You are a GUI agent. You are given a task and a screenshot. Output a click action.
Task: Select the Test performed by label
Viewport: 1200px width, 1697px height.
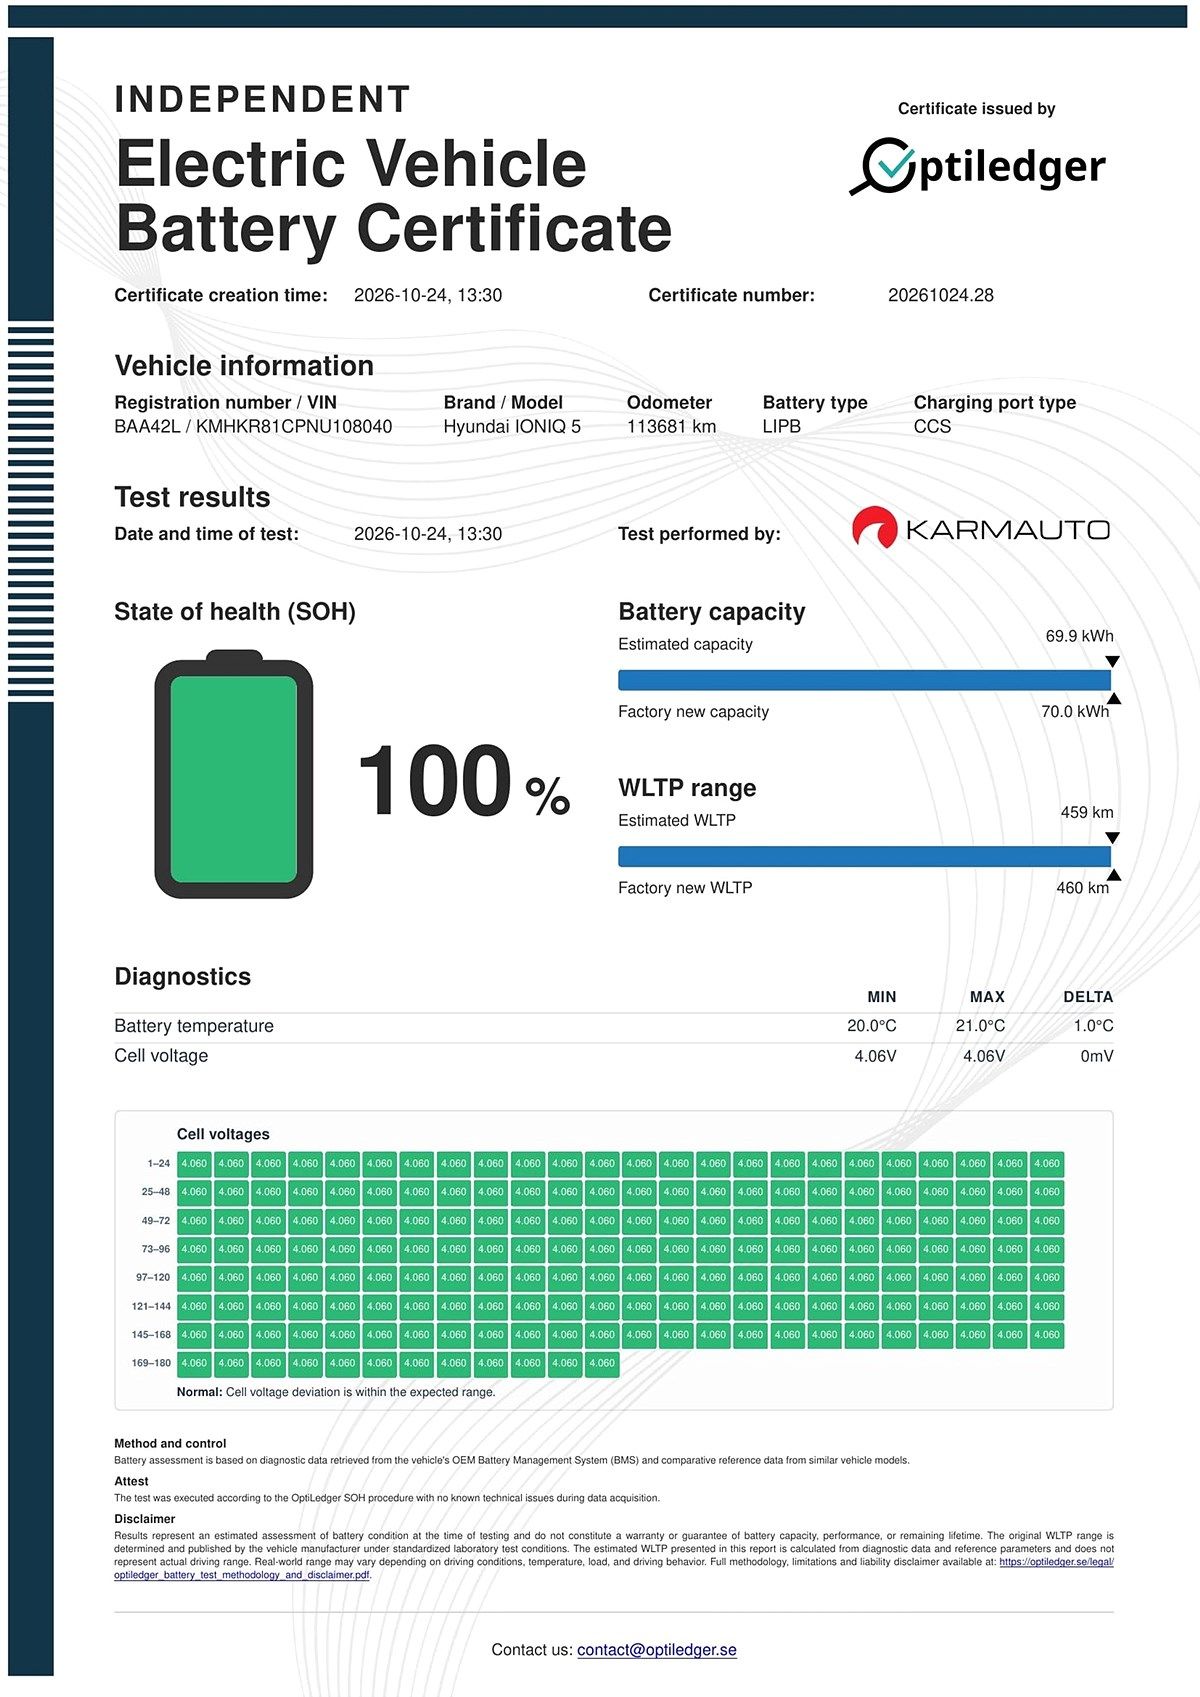(699, 534)
